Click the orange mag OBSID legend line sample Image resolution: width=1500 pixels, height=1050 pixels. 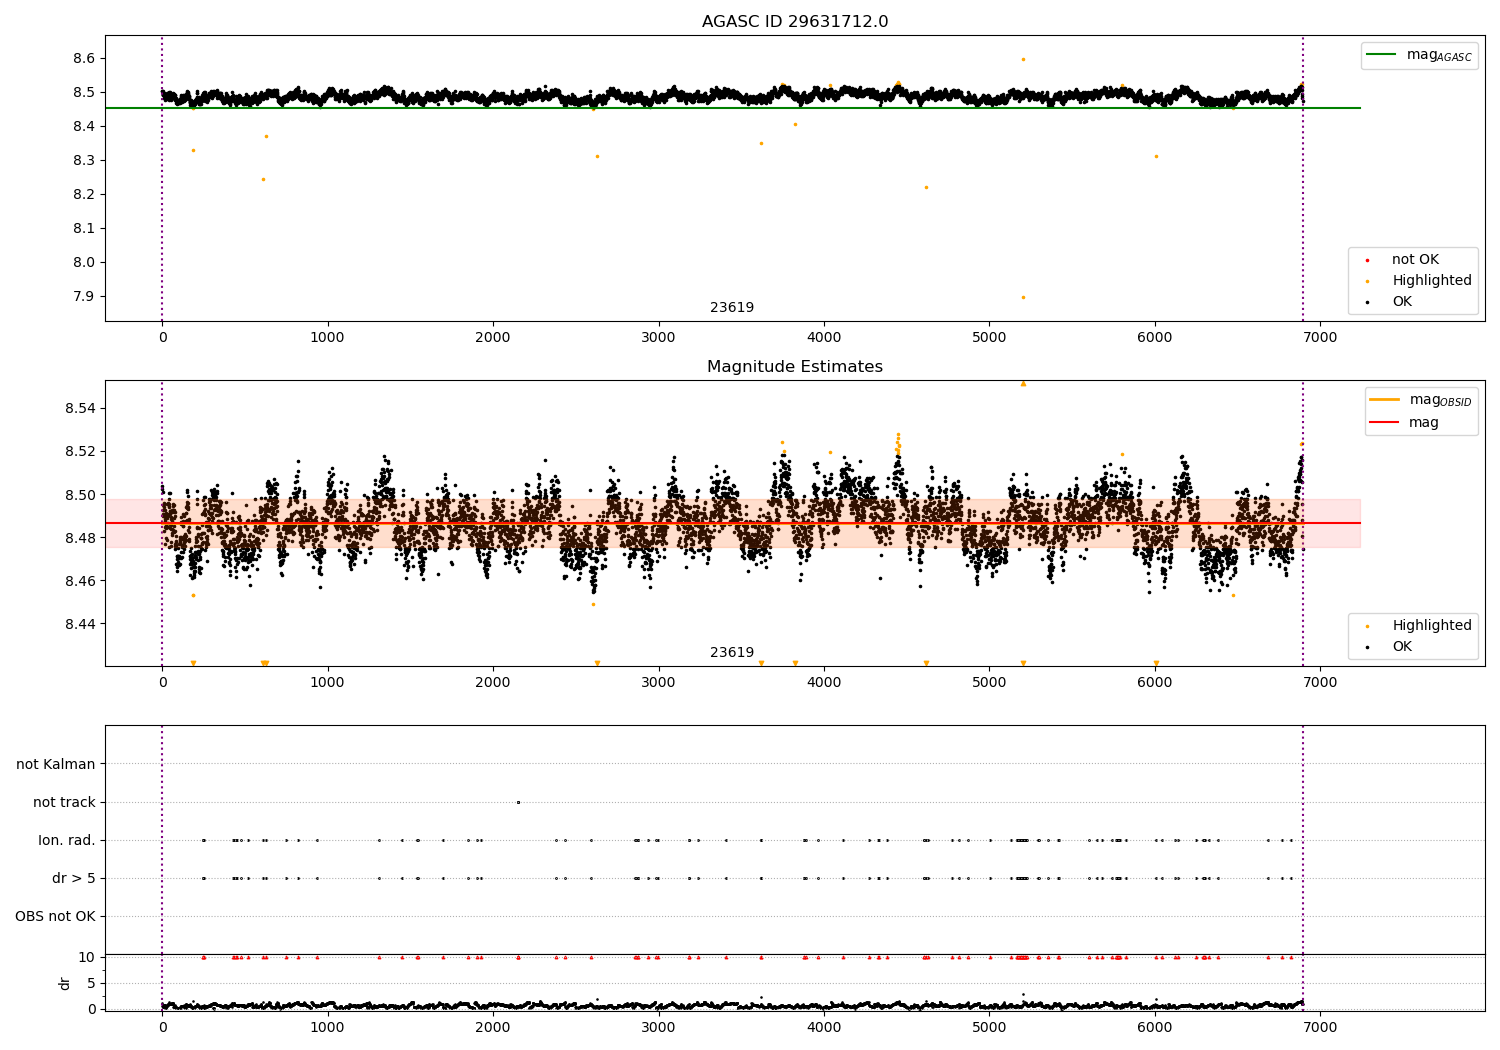click(x=1385, y=399)
